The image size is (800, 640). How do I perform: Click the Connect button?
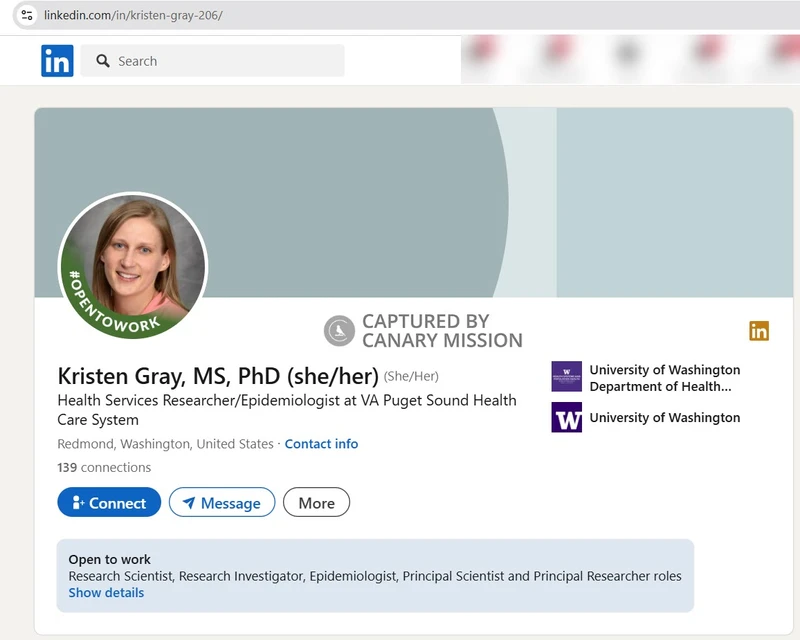tap(109, 502)
